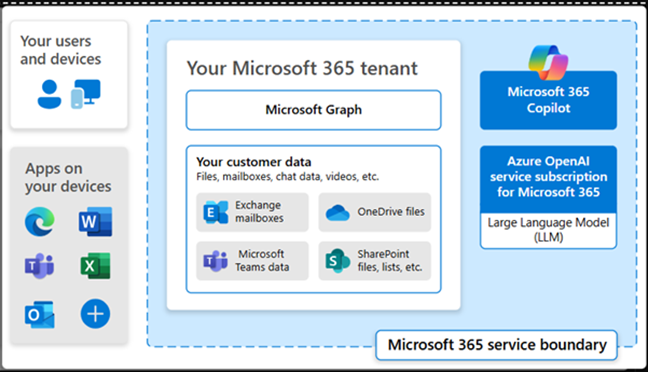Click the Microsoft 365 Copilot box

[x=548, y=100]
